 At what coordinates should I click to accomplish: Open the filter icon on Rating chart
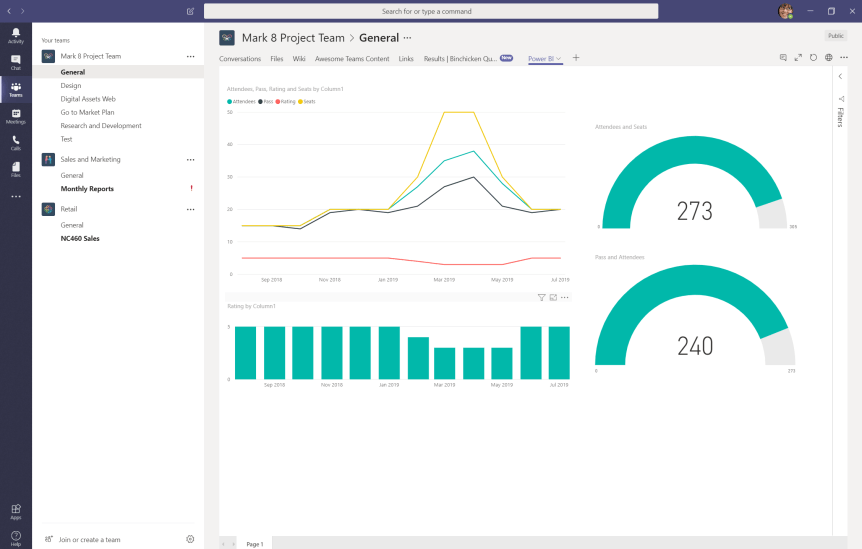(541, 297)
